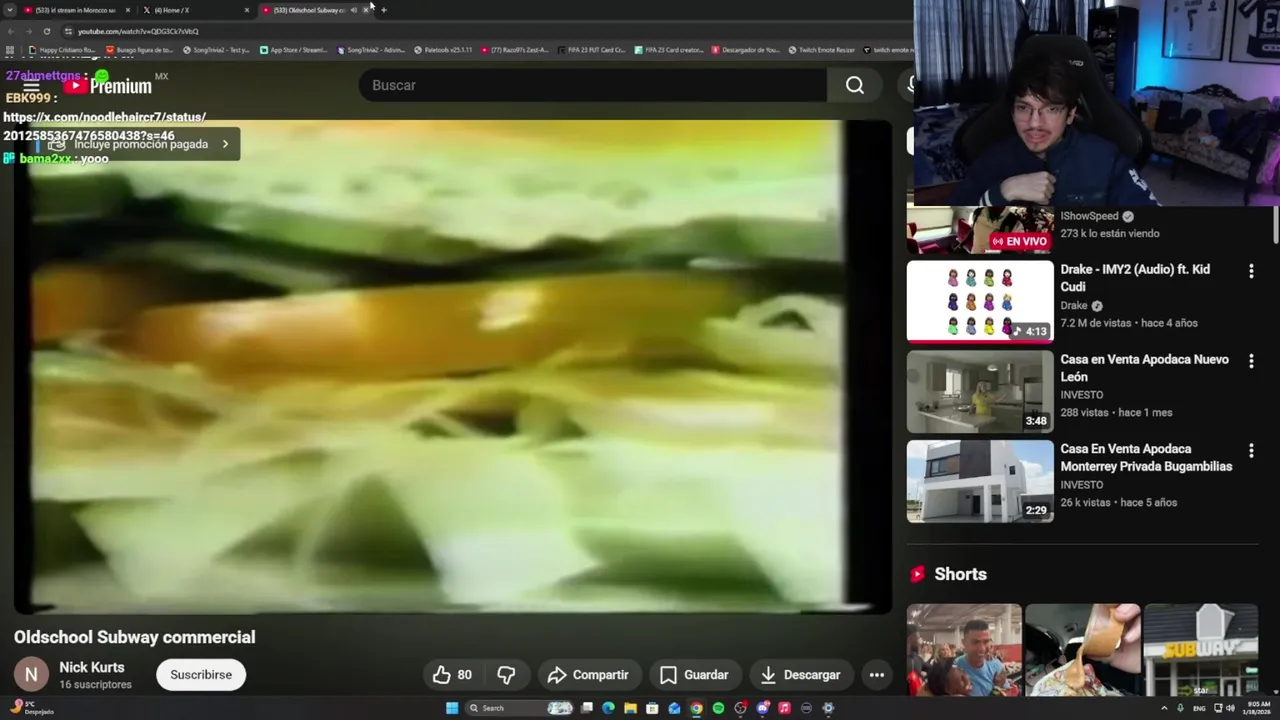Open the Apps grid in bookmarks bar
This screenshot has width=1280, height=720.
(x=10, y=50)
